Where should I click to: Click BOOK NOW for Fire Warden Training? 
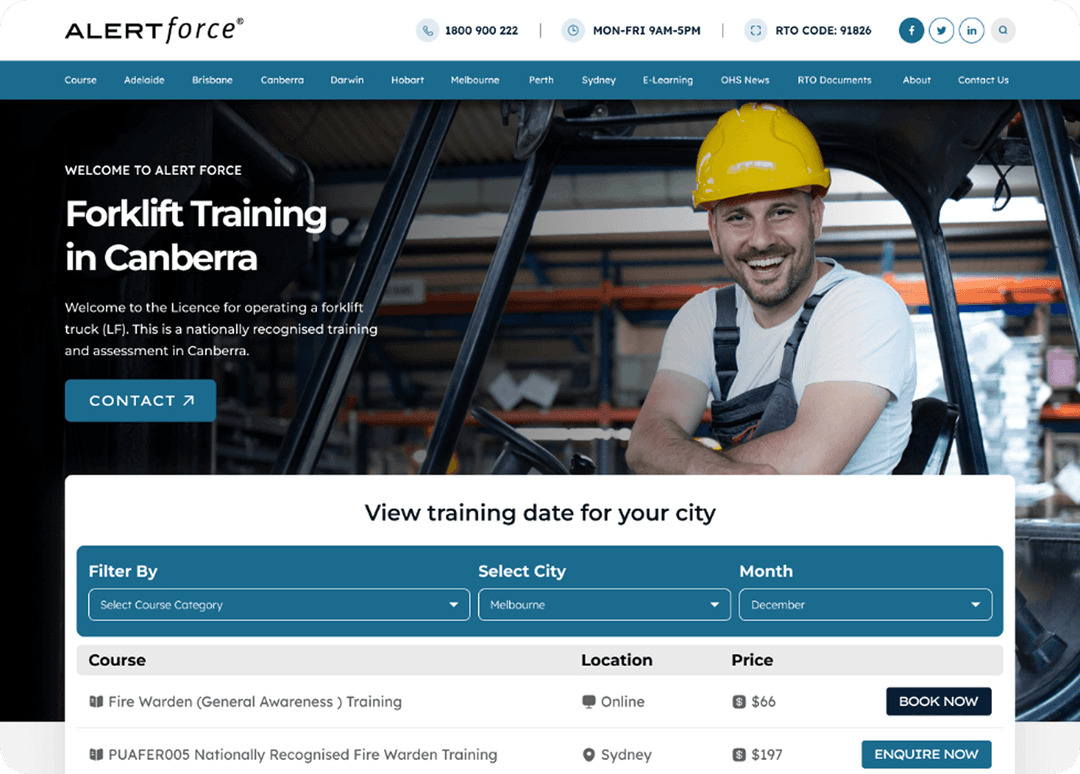(938, 702)
